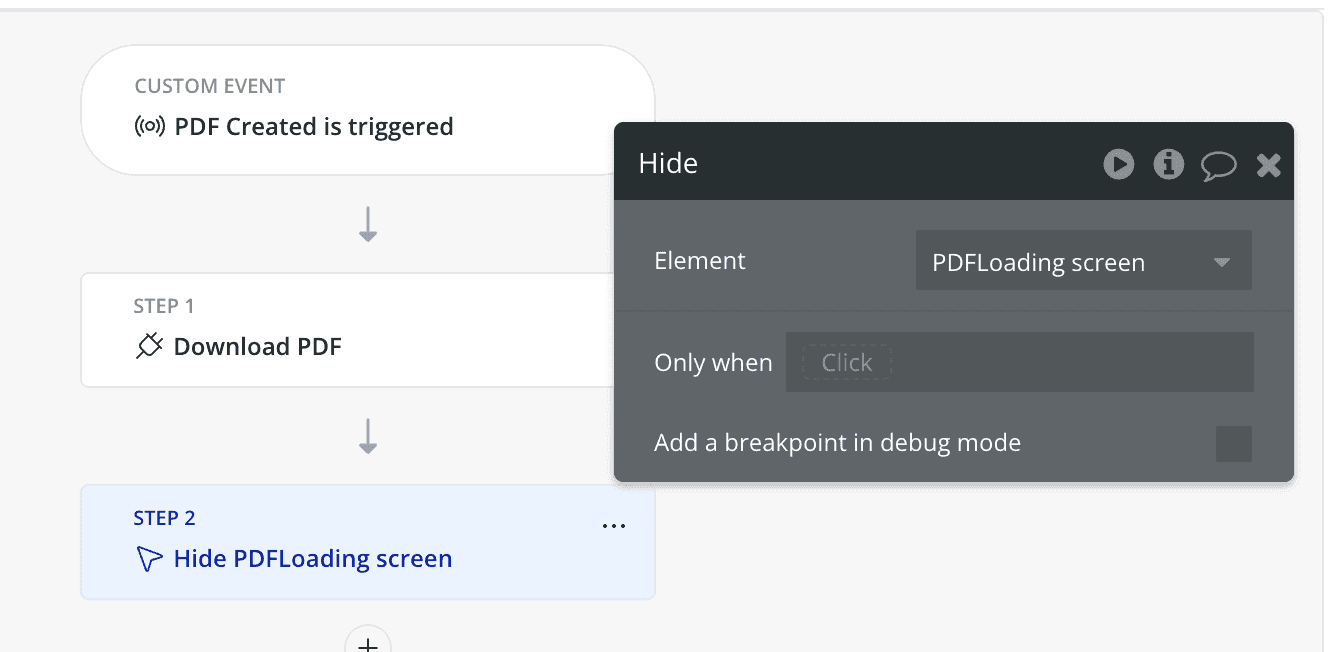Click the speech bubble comment icon

(x=1218, y=165)
